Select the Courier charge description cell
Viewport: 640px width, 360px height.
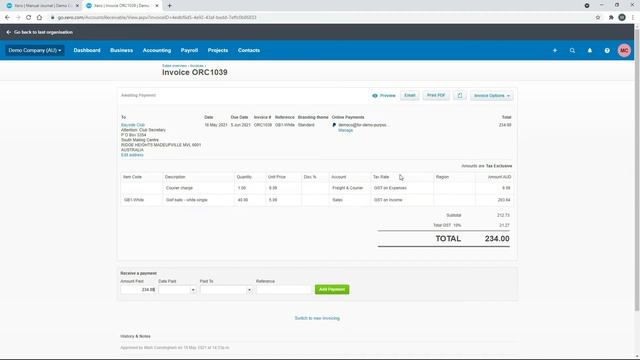coord(198,188)
